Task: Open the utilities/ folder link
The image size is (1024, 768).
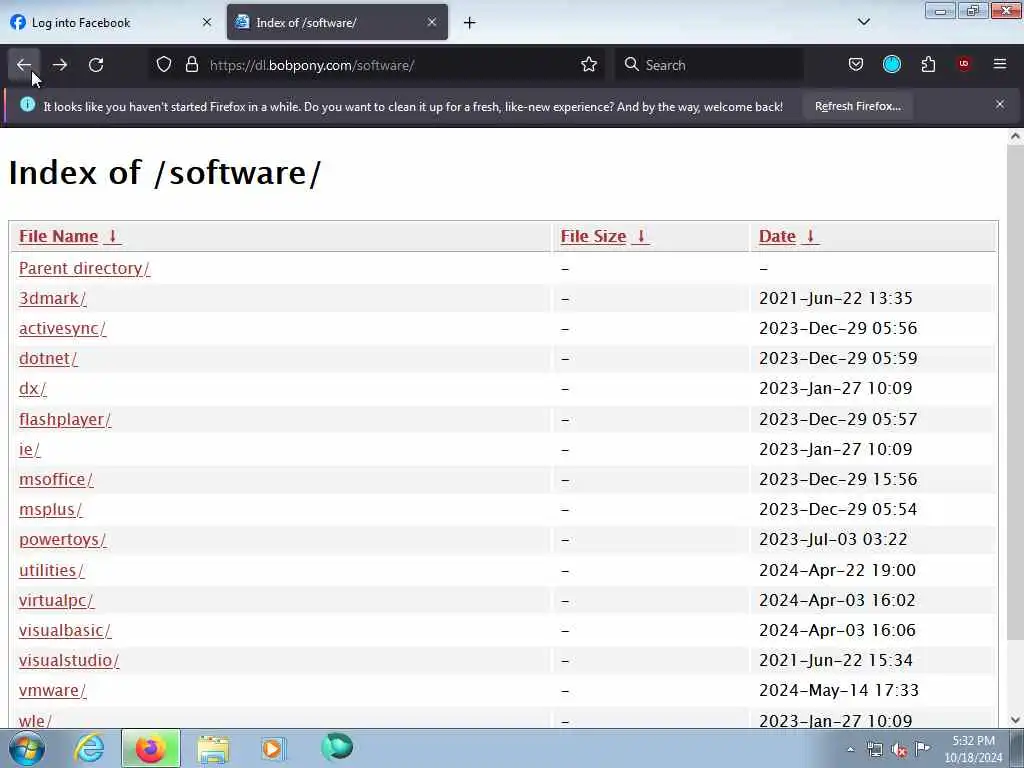Action: coord(51,570)
